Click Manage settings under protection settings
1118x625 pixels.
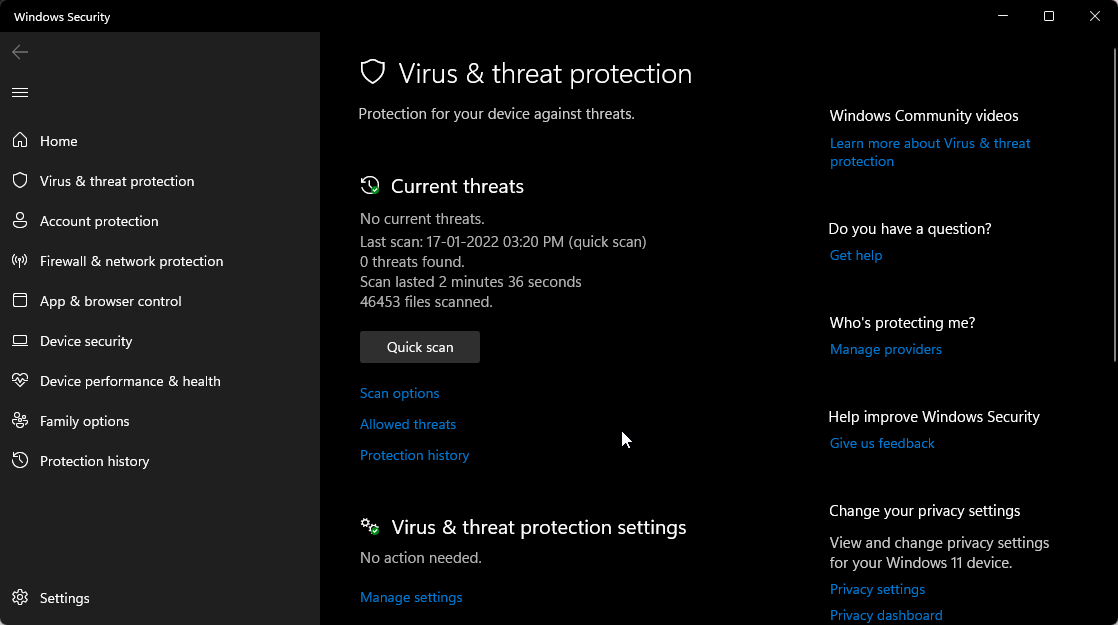click(411, 597)
